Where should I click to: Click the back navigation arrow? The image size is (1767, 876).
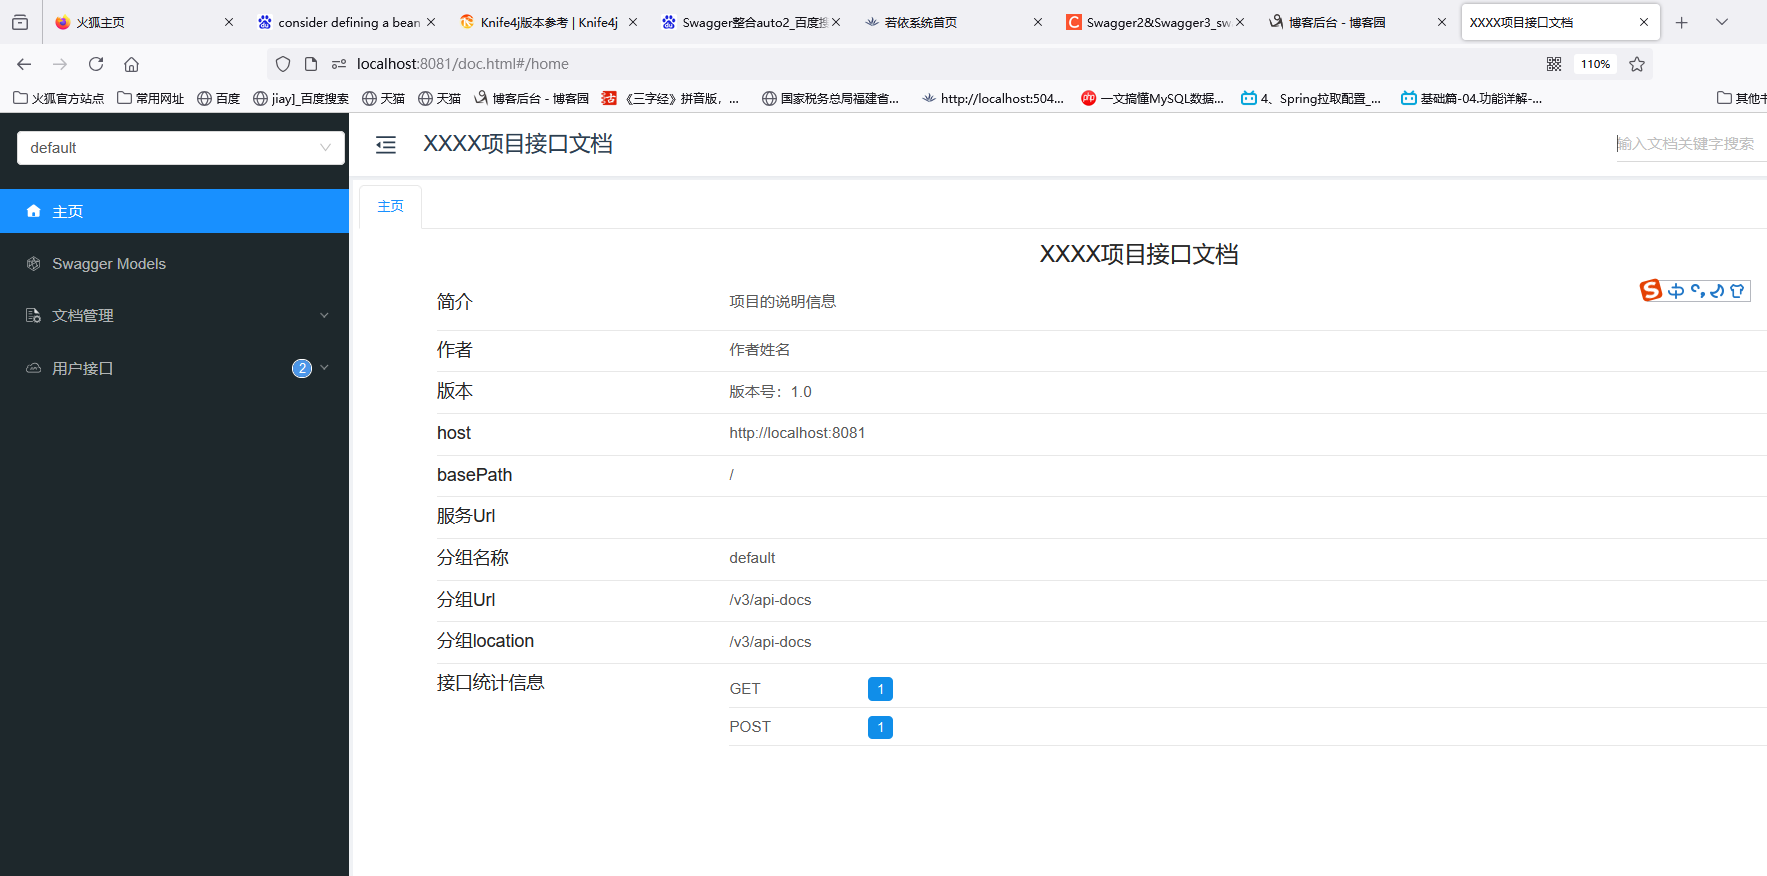click(x=24, y=64)
